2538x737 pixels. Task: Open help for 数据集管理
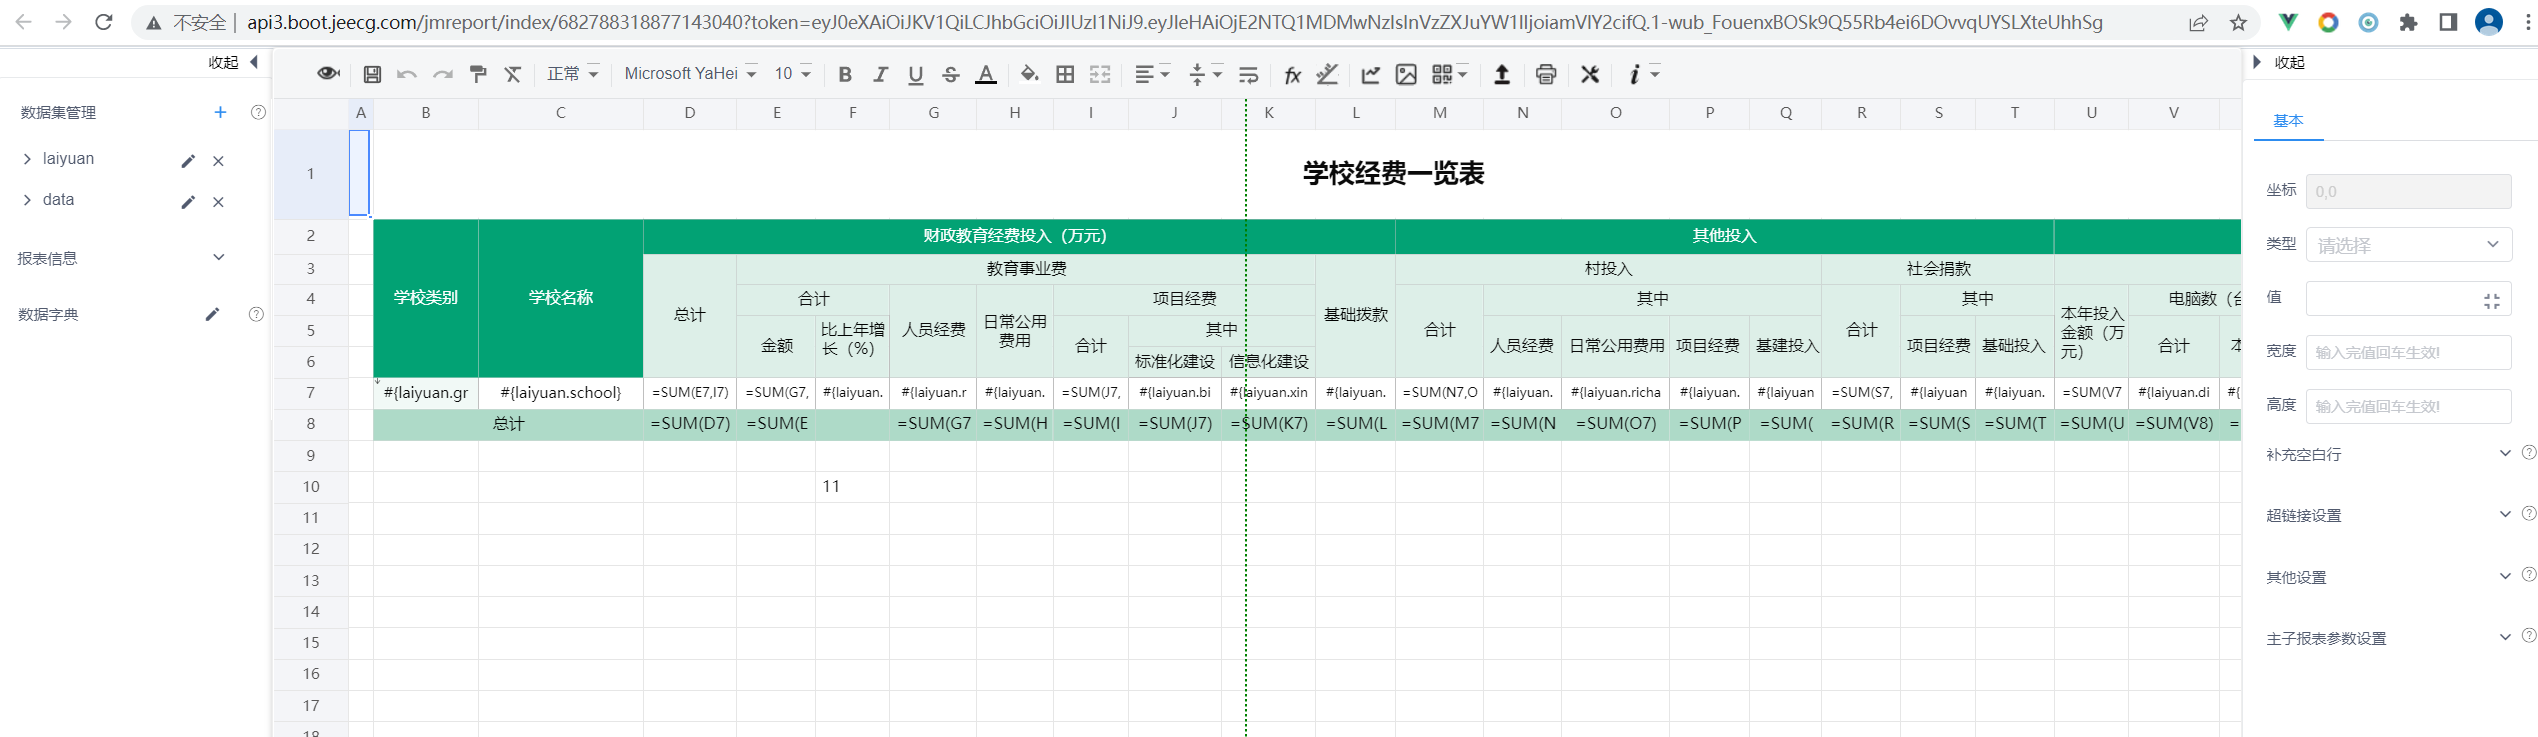[258, 112]
